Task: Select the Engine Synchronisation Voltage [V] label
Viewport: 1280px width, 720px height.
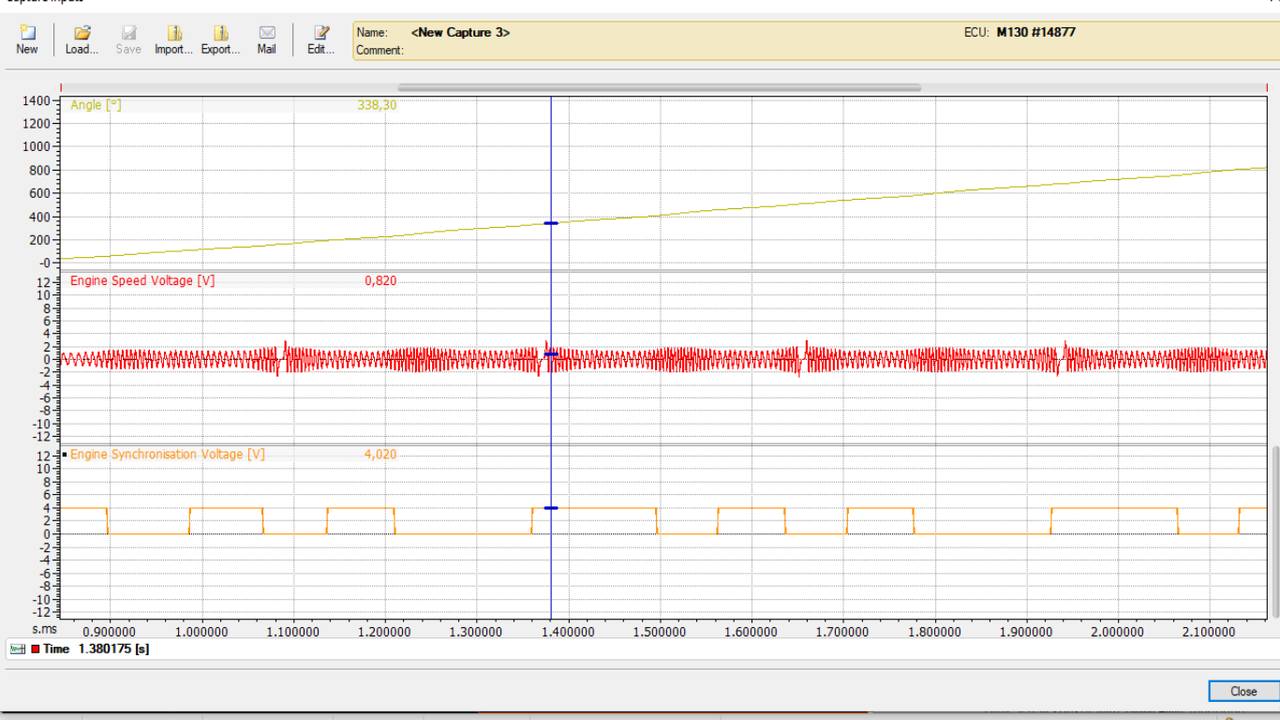Action: click(167, 454)
